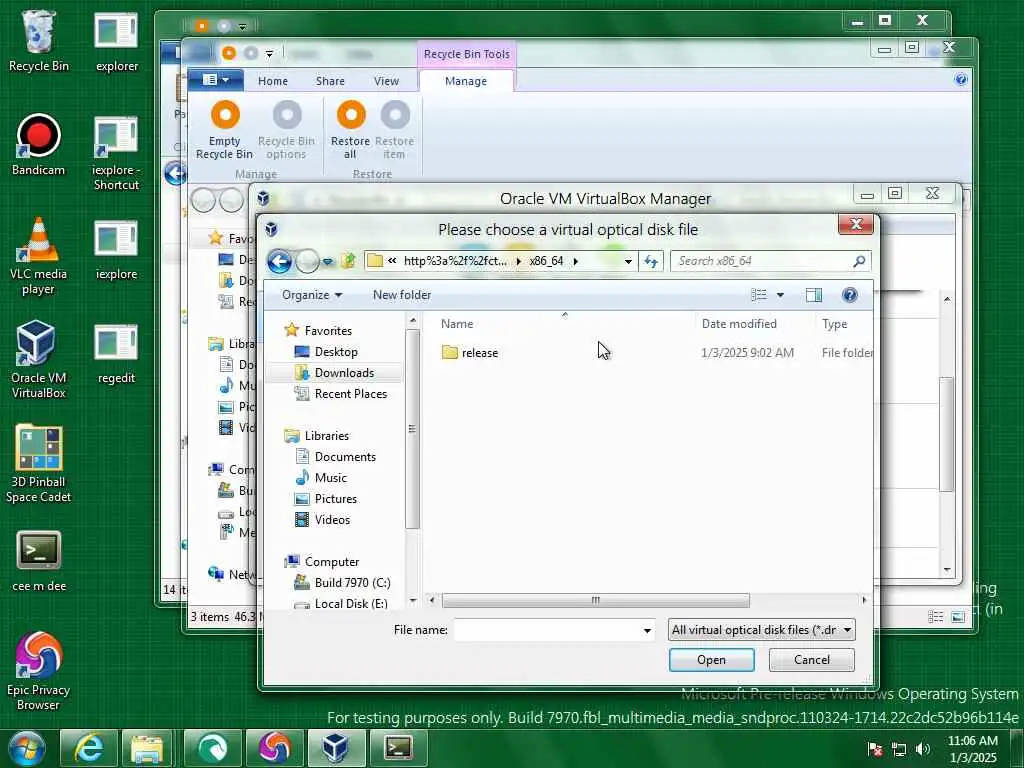Launch Bandicam from the desktop
This screenshot has height=768, width=1024.
[x=39, y=145]
